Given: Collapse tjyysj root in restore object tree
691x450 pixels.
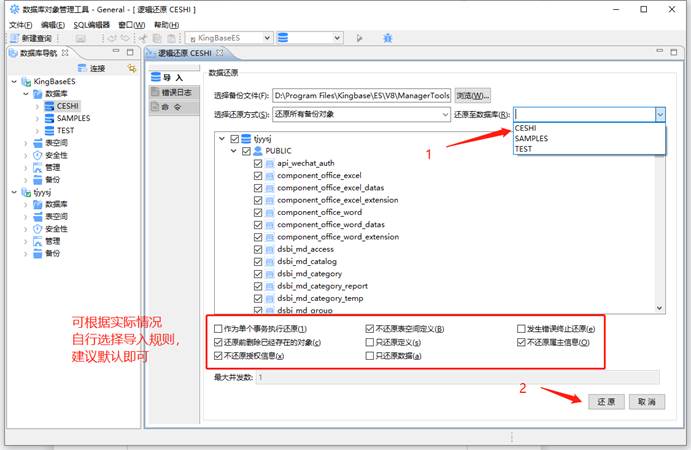Looking at the screenshot, I should click(x=222, y=138).
